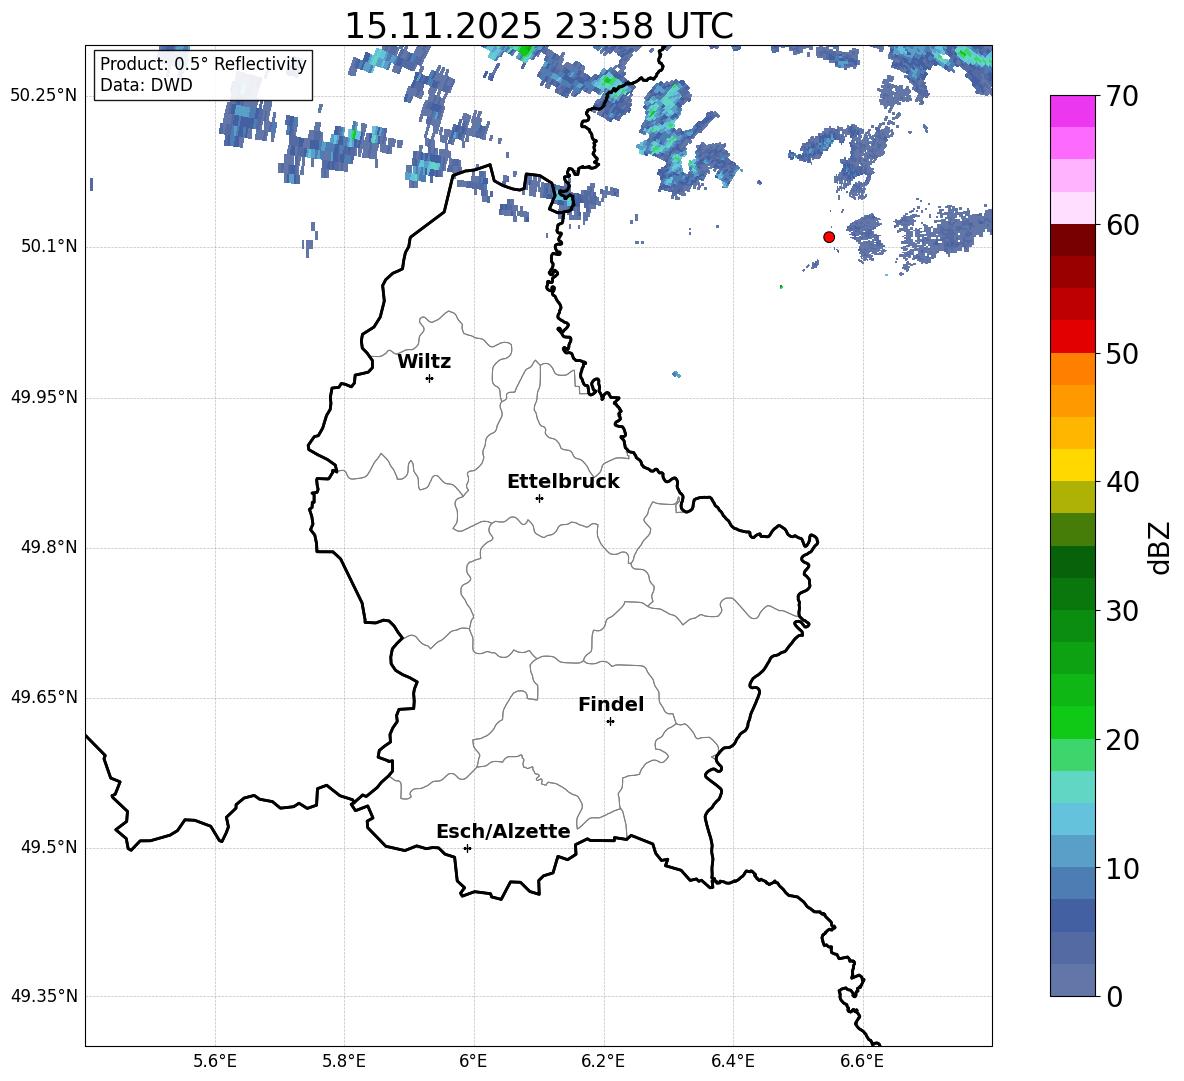The width and height of the screenshot is (1184, 1081).
Task: Select the yellow 40 dBZ colorbar segment
Action: point(1072,465)
